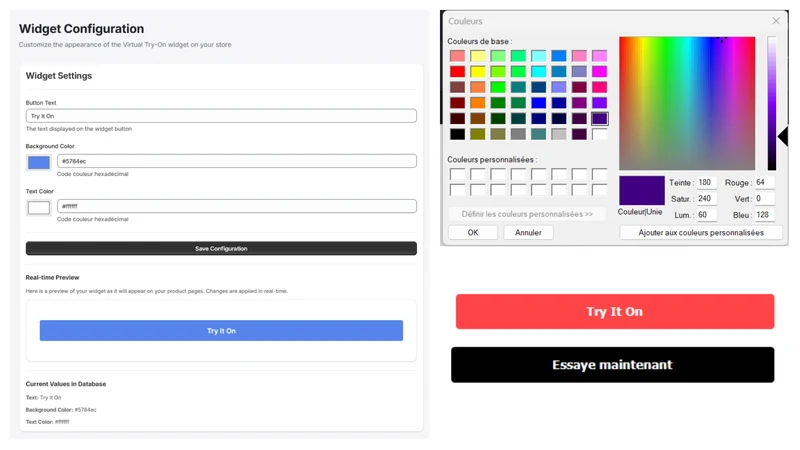
Task: Click the Widget Settings heading
Action: pyautogui.click(x=59, y=76)
